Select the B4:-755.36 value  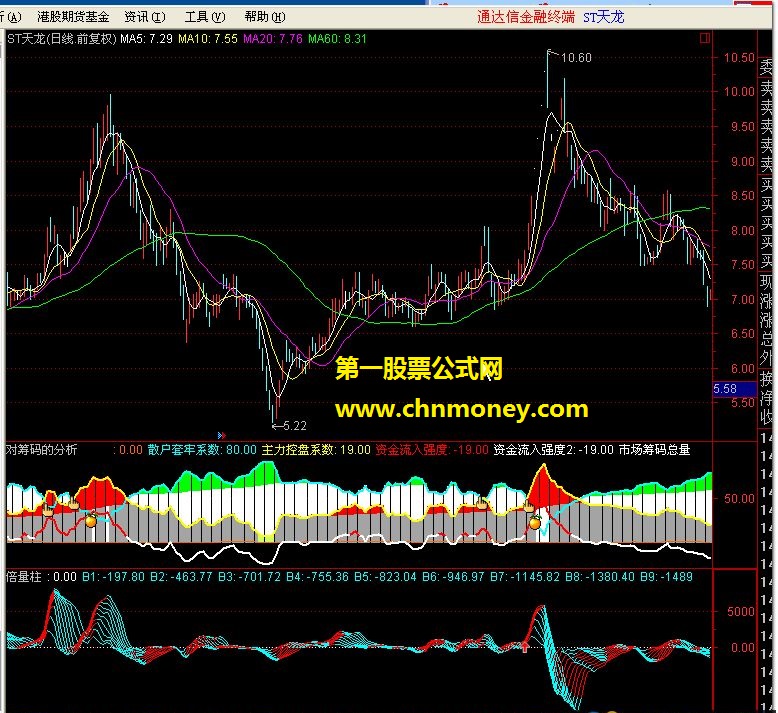click(x=318, y=577)
